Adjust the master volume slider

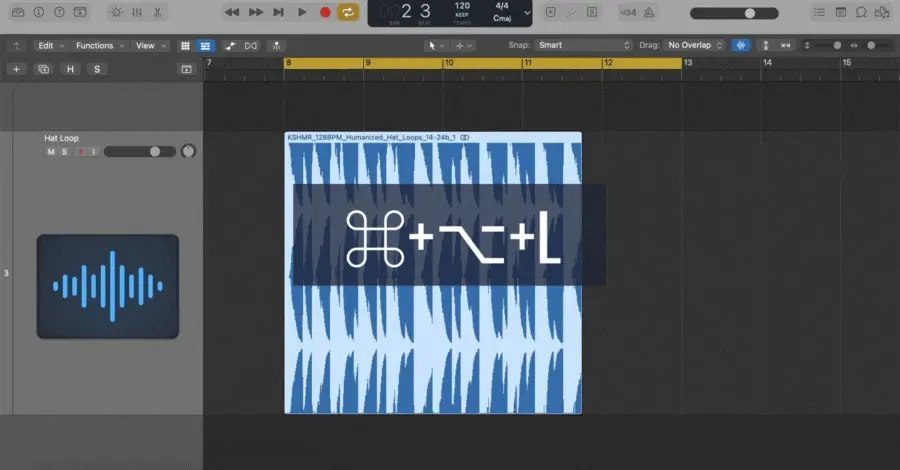[x=734, y=13]
